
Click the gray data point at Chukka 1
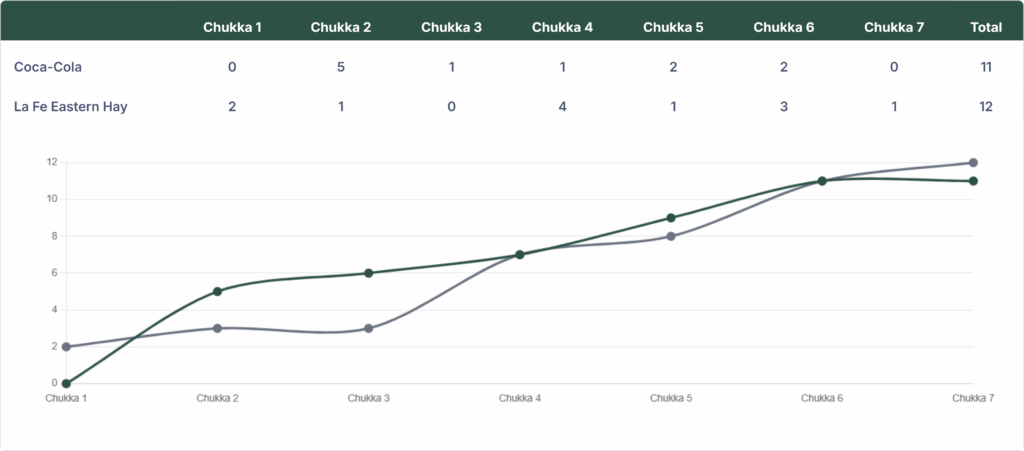[x=66, y=347]
